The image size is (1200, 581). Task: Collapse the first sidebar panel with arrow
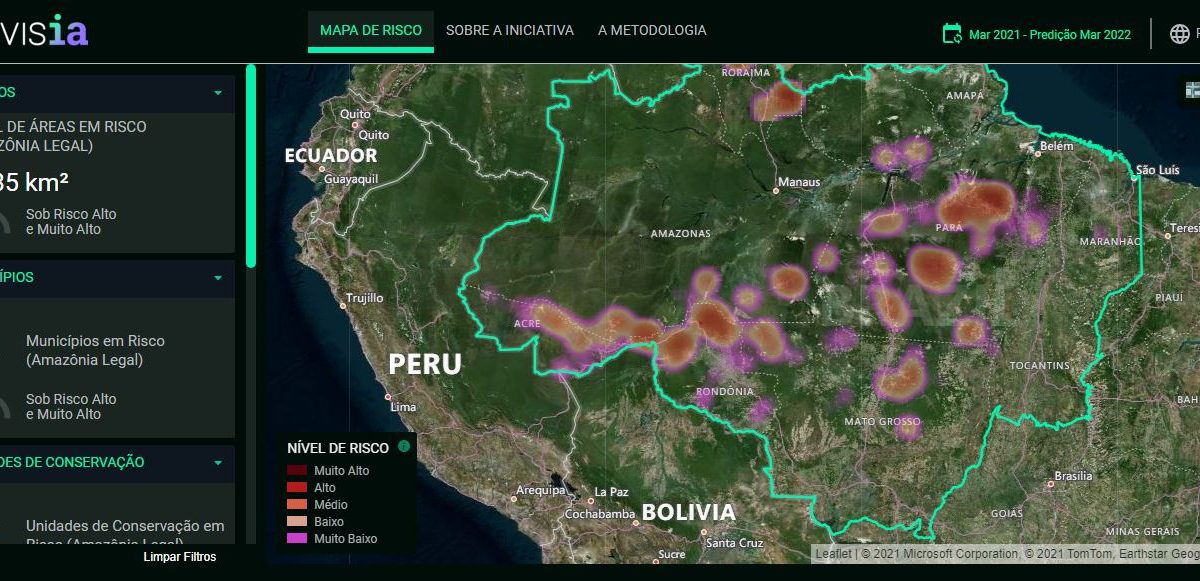coord(218,93)
